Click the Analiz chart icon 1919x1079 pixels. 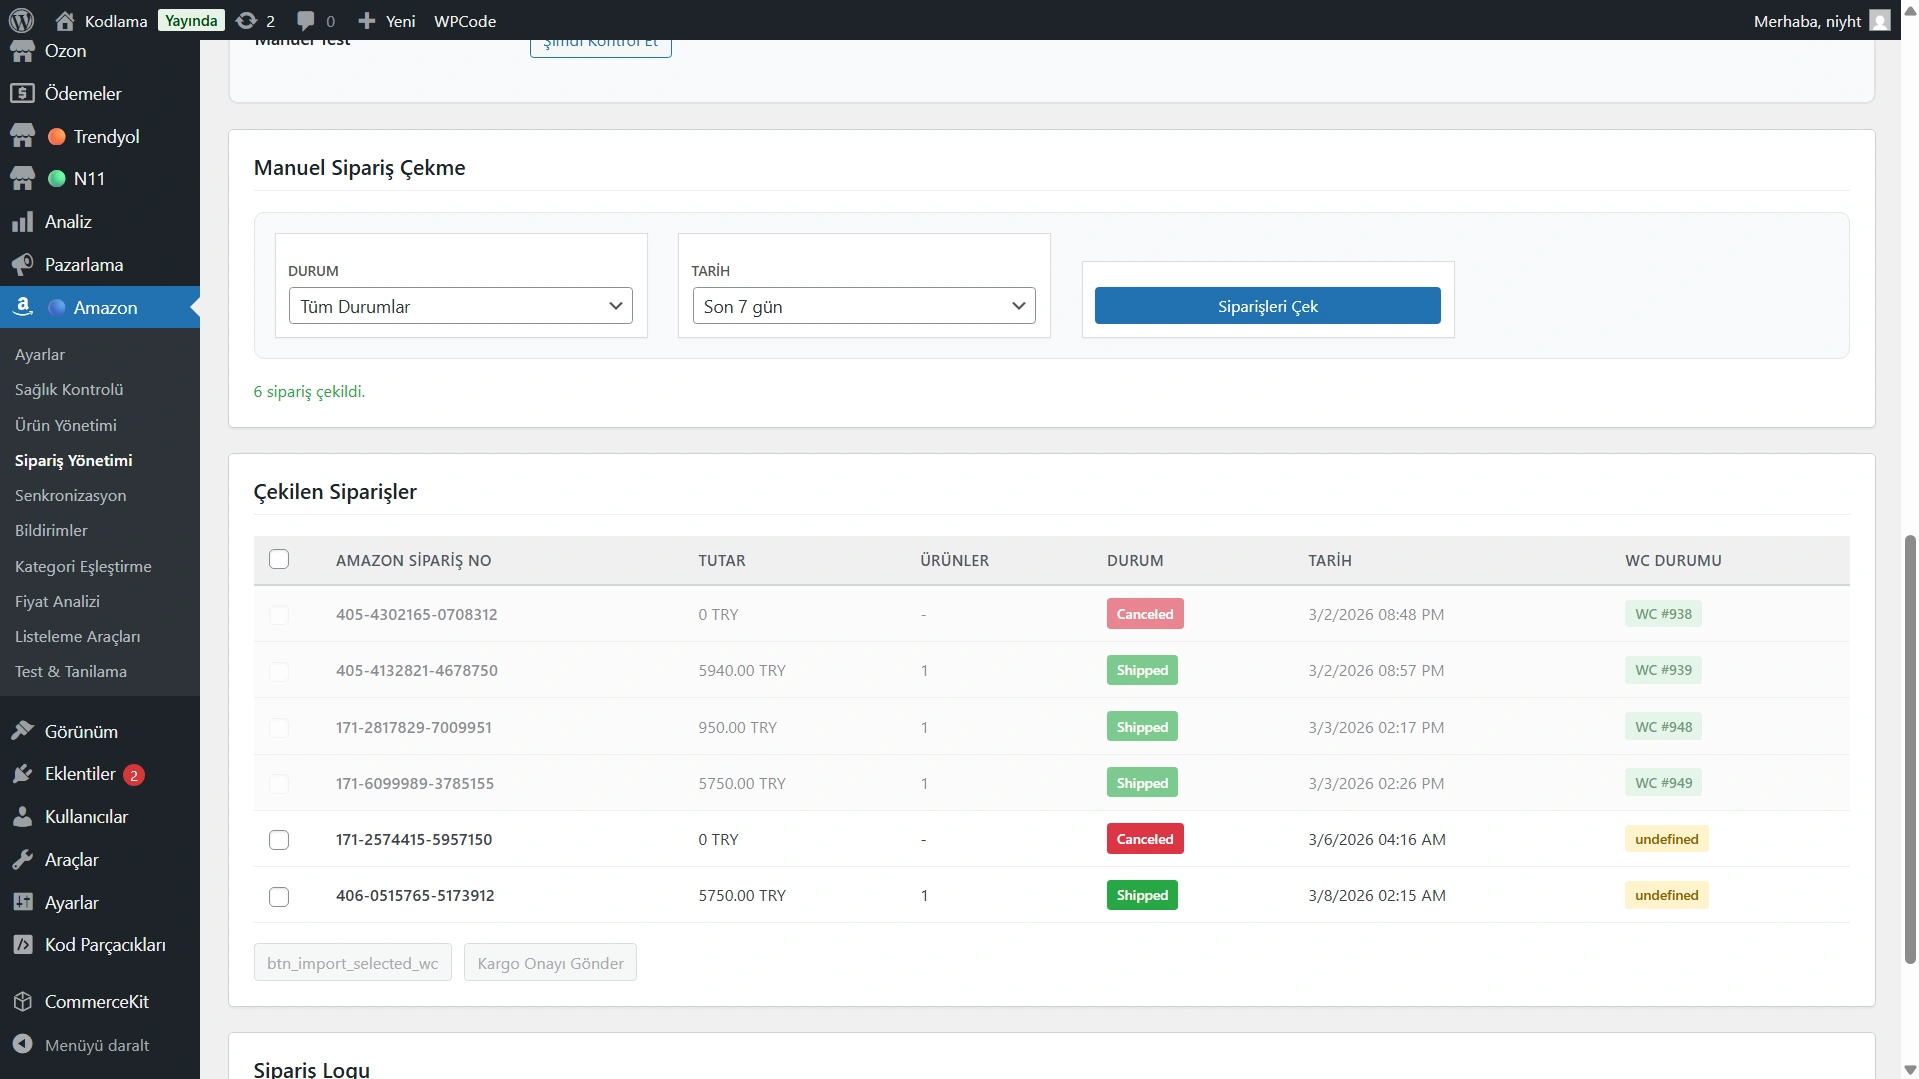pos(22,222)
